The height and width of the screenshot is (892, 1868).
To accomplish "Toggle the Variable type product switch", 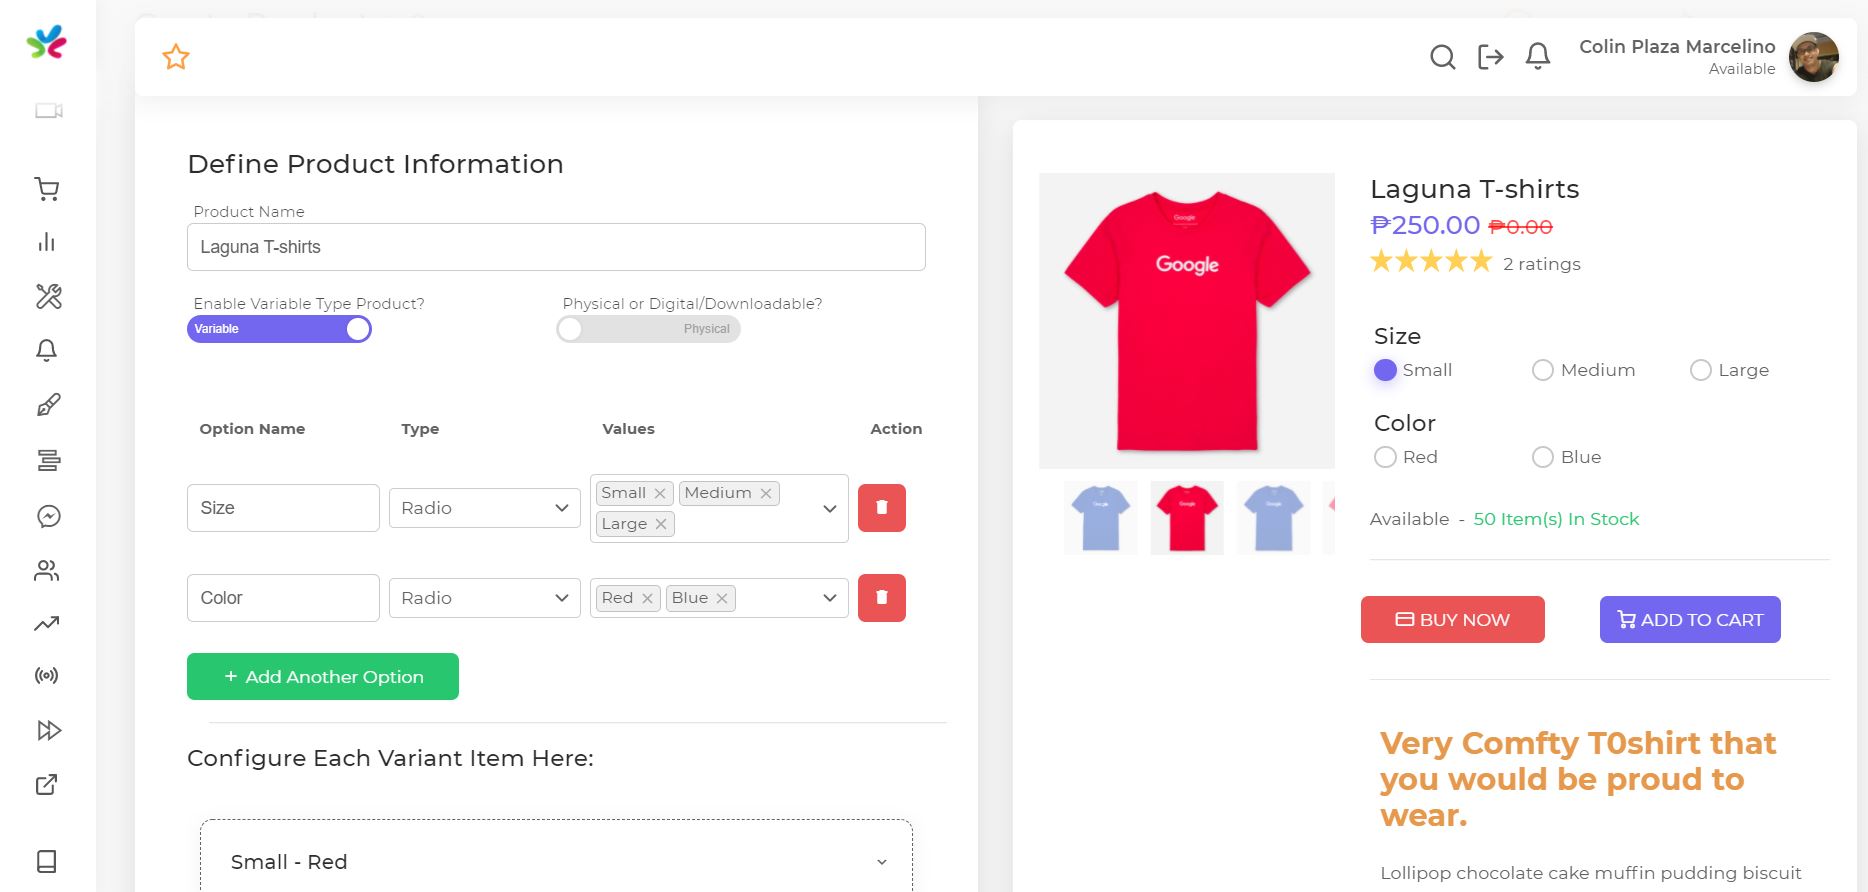I will pyautogui.click(x=279, y=329).
